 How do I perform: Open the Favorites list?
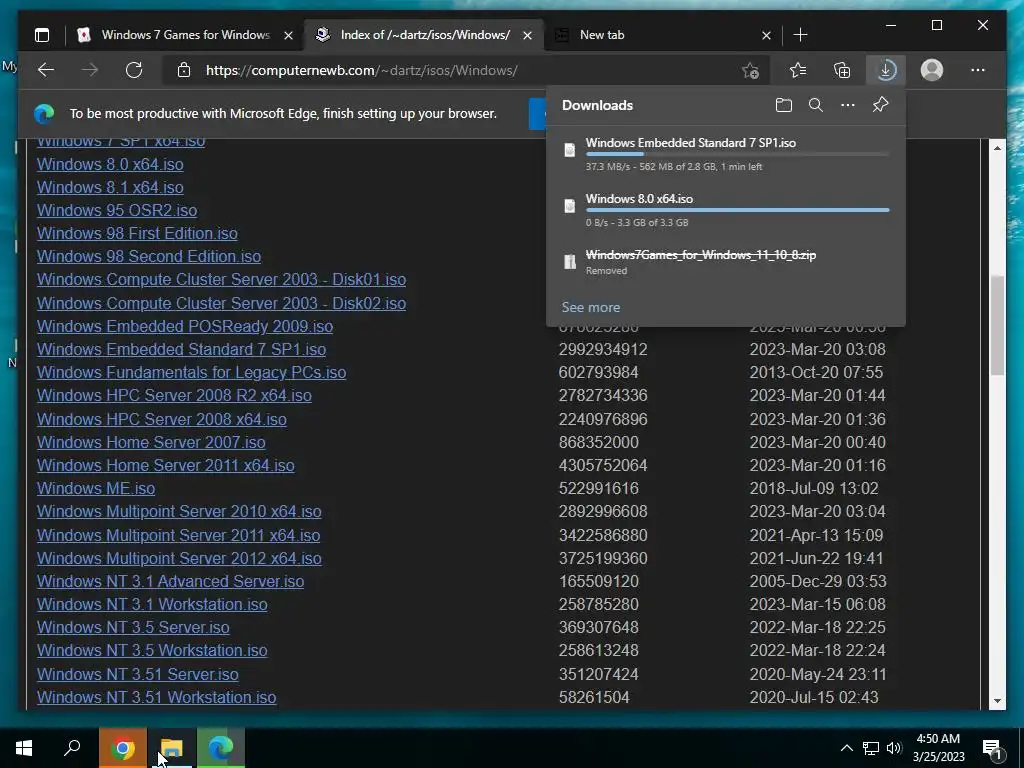pos(798,70)
